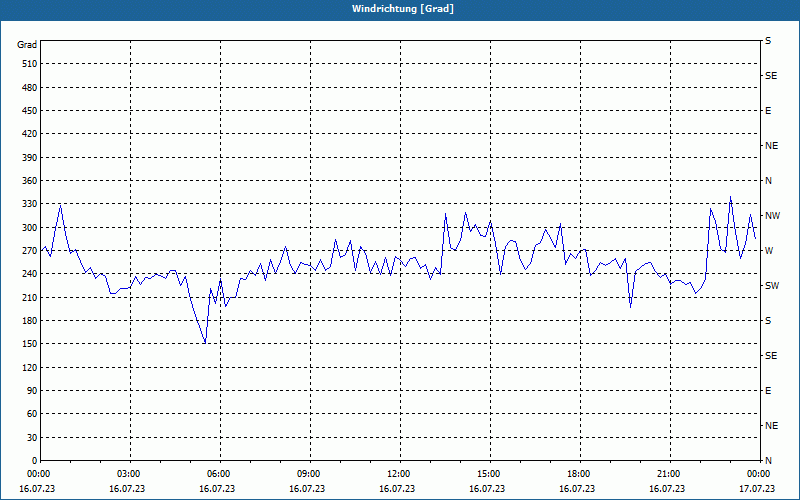Select the 06:00 time label

(x=220, y=474)
